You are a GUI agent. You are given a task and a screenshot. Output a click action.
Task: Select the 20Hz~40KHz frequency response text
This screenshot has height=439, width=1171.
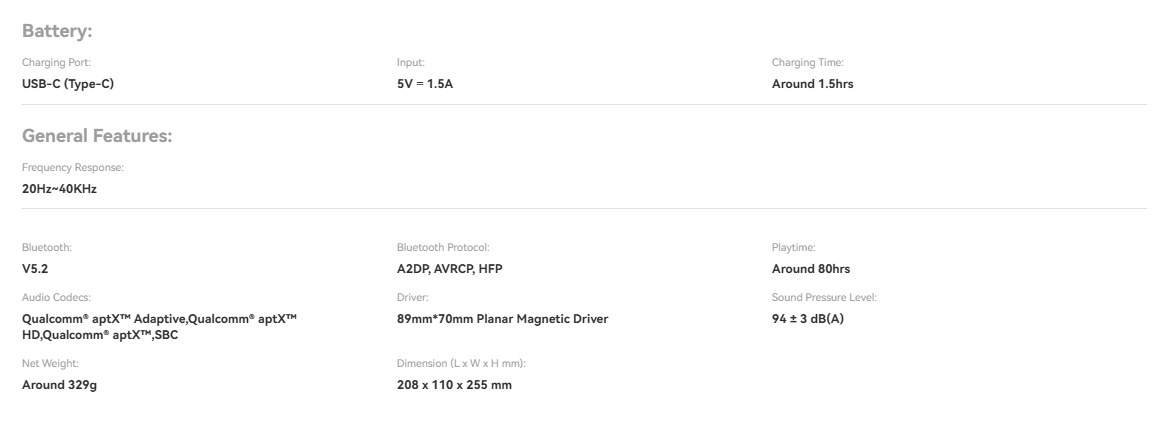[x=59, y=188]
